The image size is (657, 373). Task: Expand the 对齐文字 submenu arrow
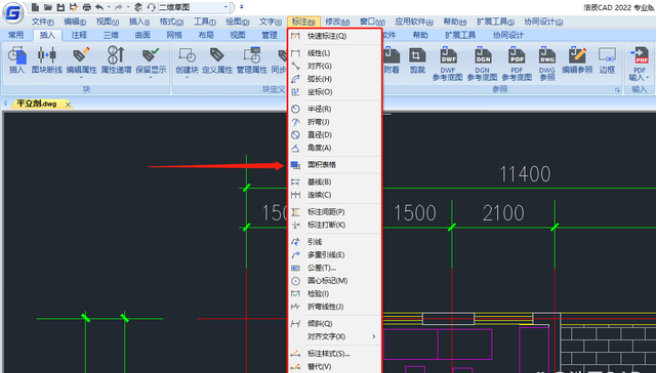coord(374,337)
